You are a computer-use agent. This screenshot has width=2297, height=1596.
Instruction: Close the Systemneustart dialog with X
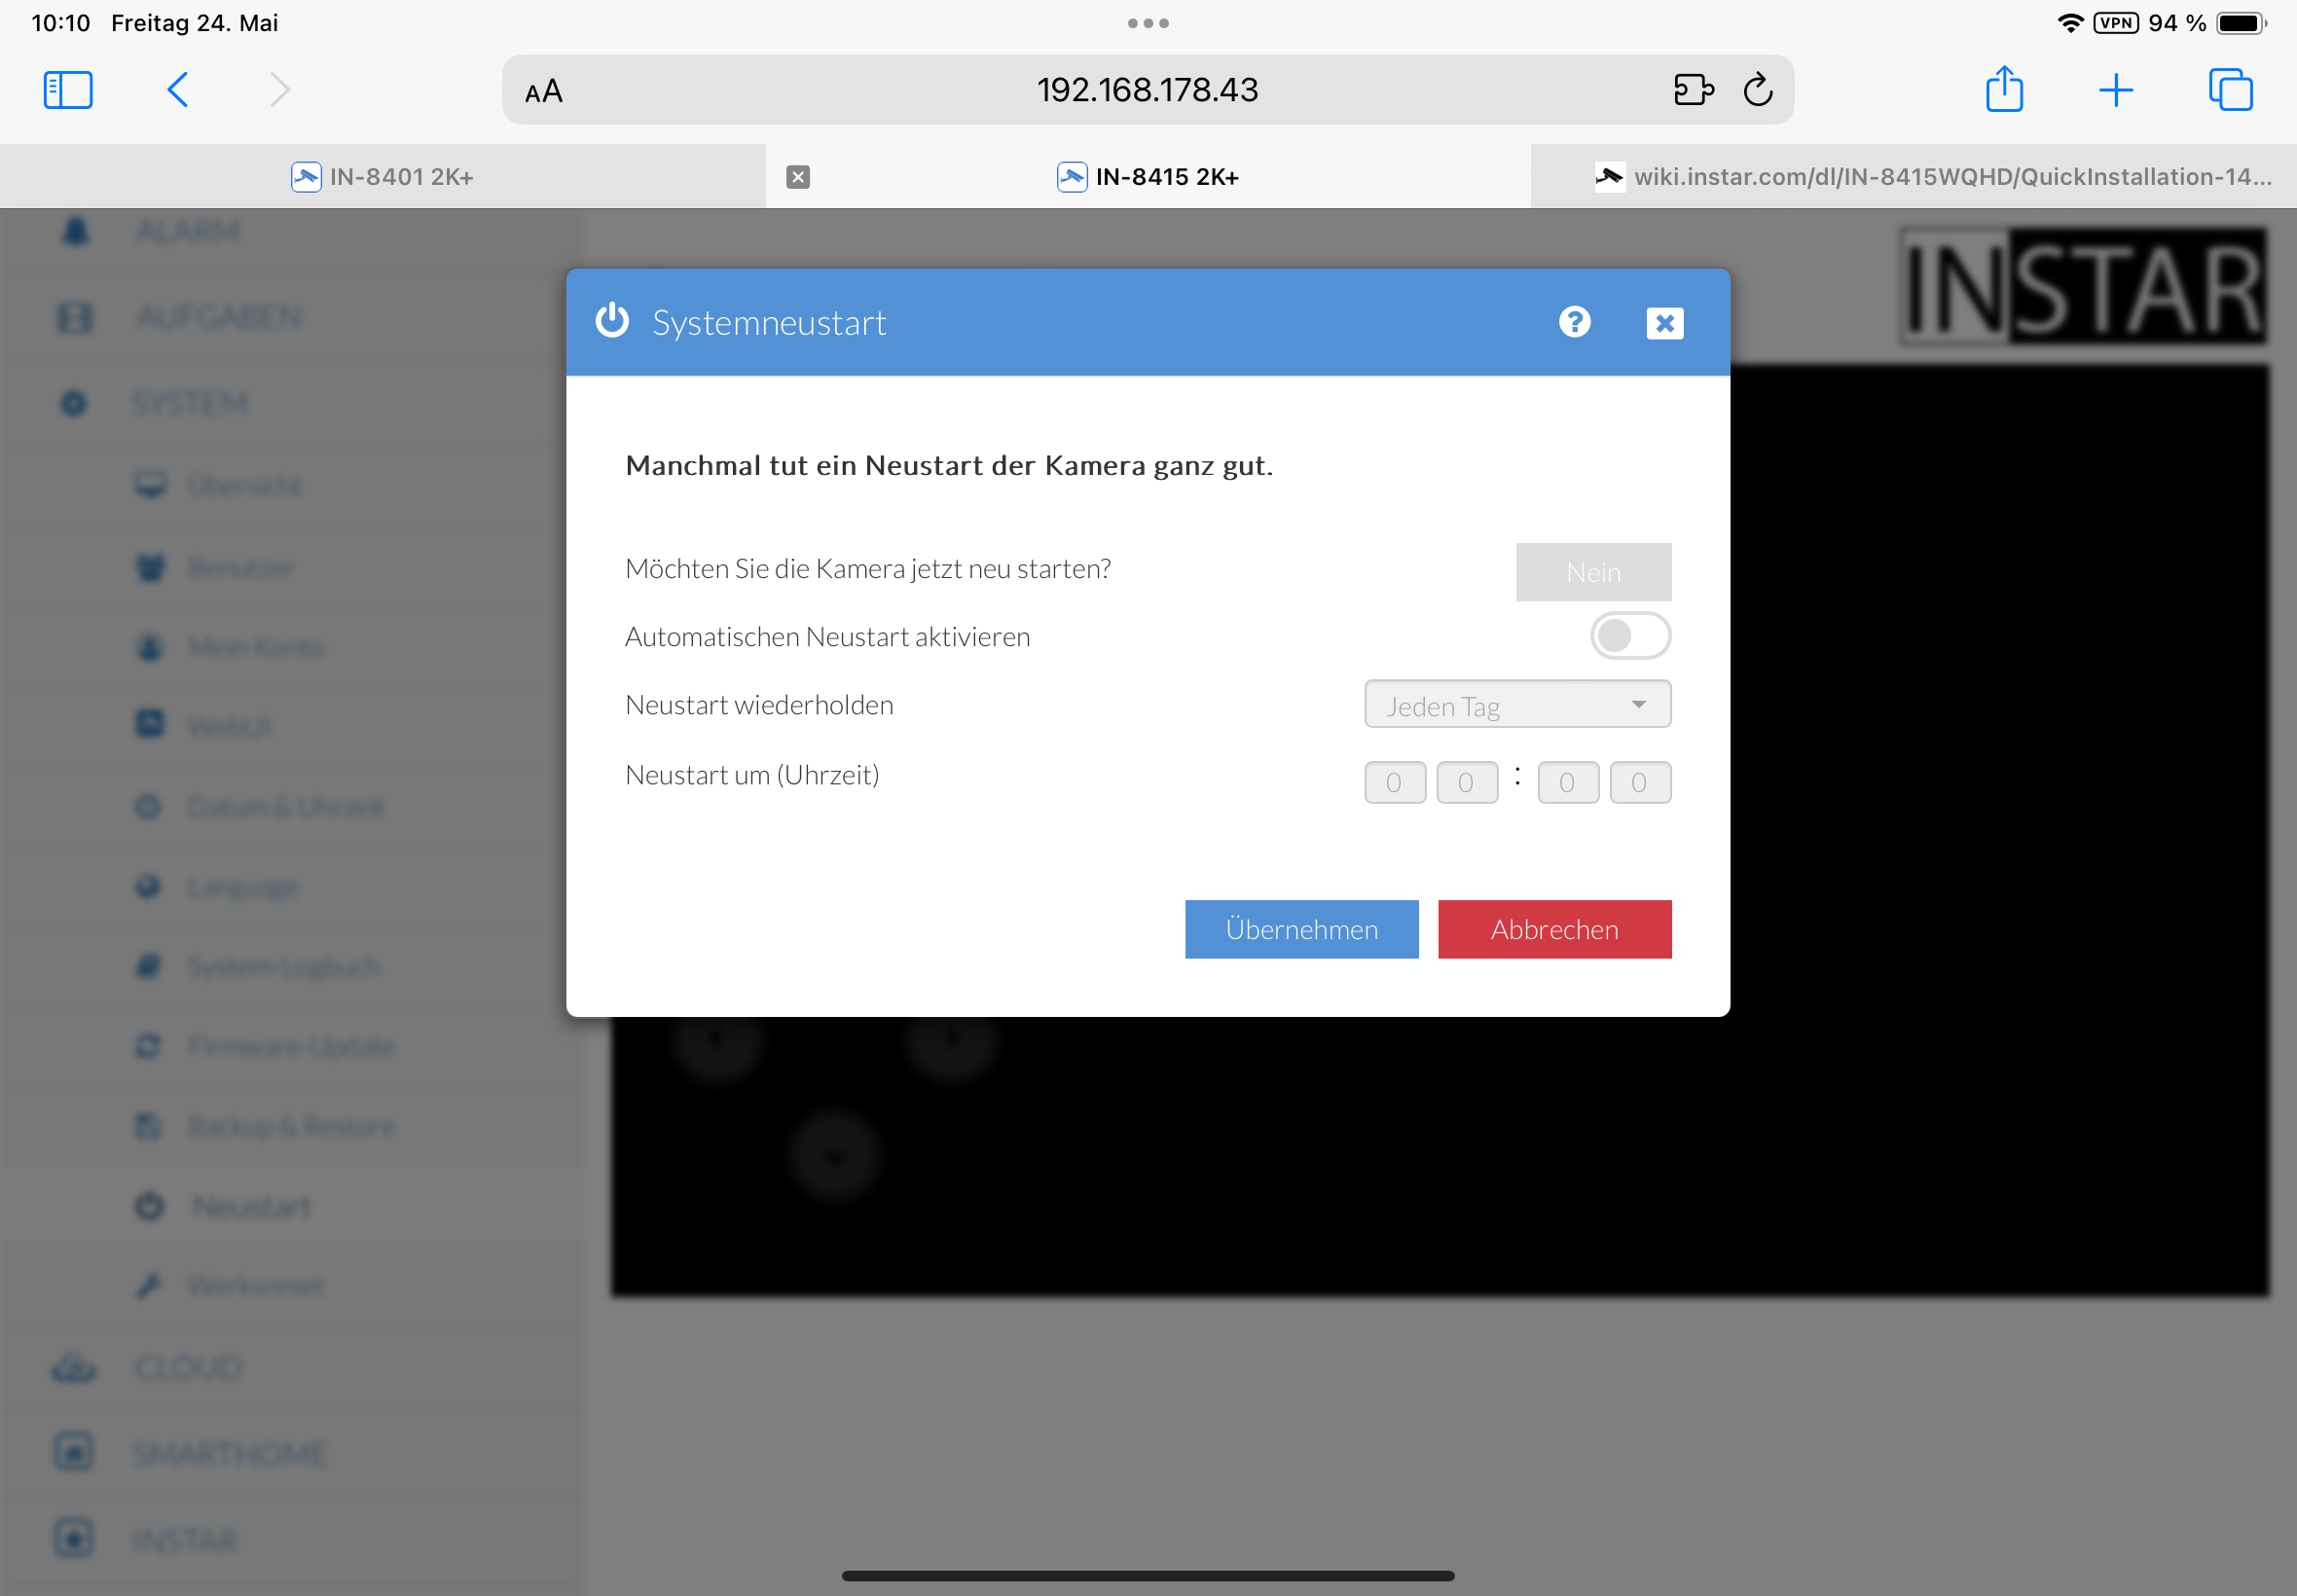[1664, 323]
